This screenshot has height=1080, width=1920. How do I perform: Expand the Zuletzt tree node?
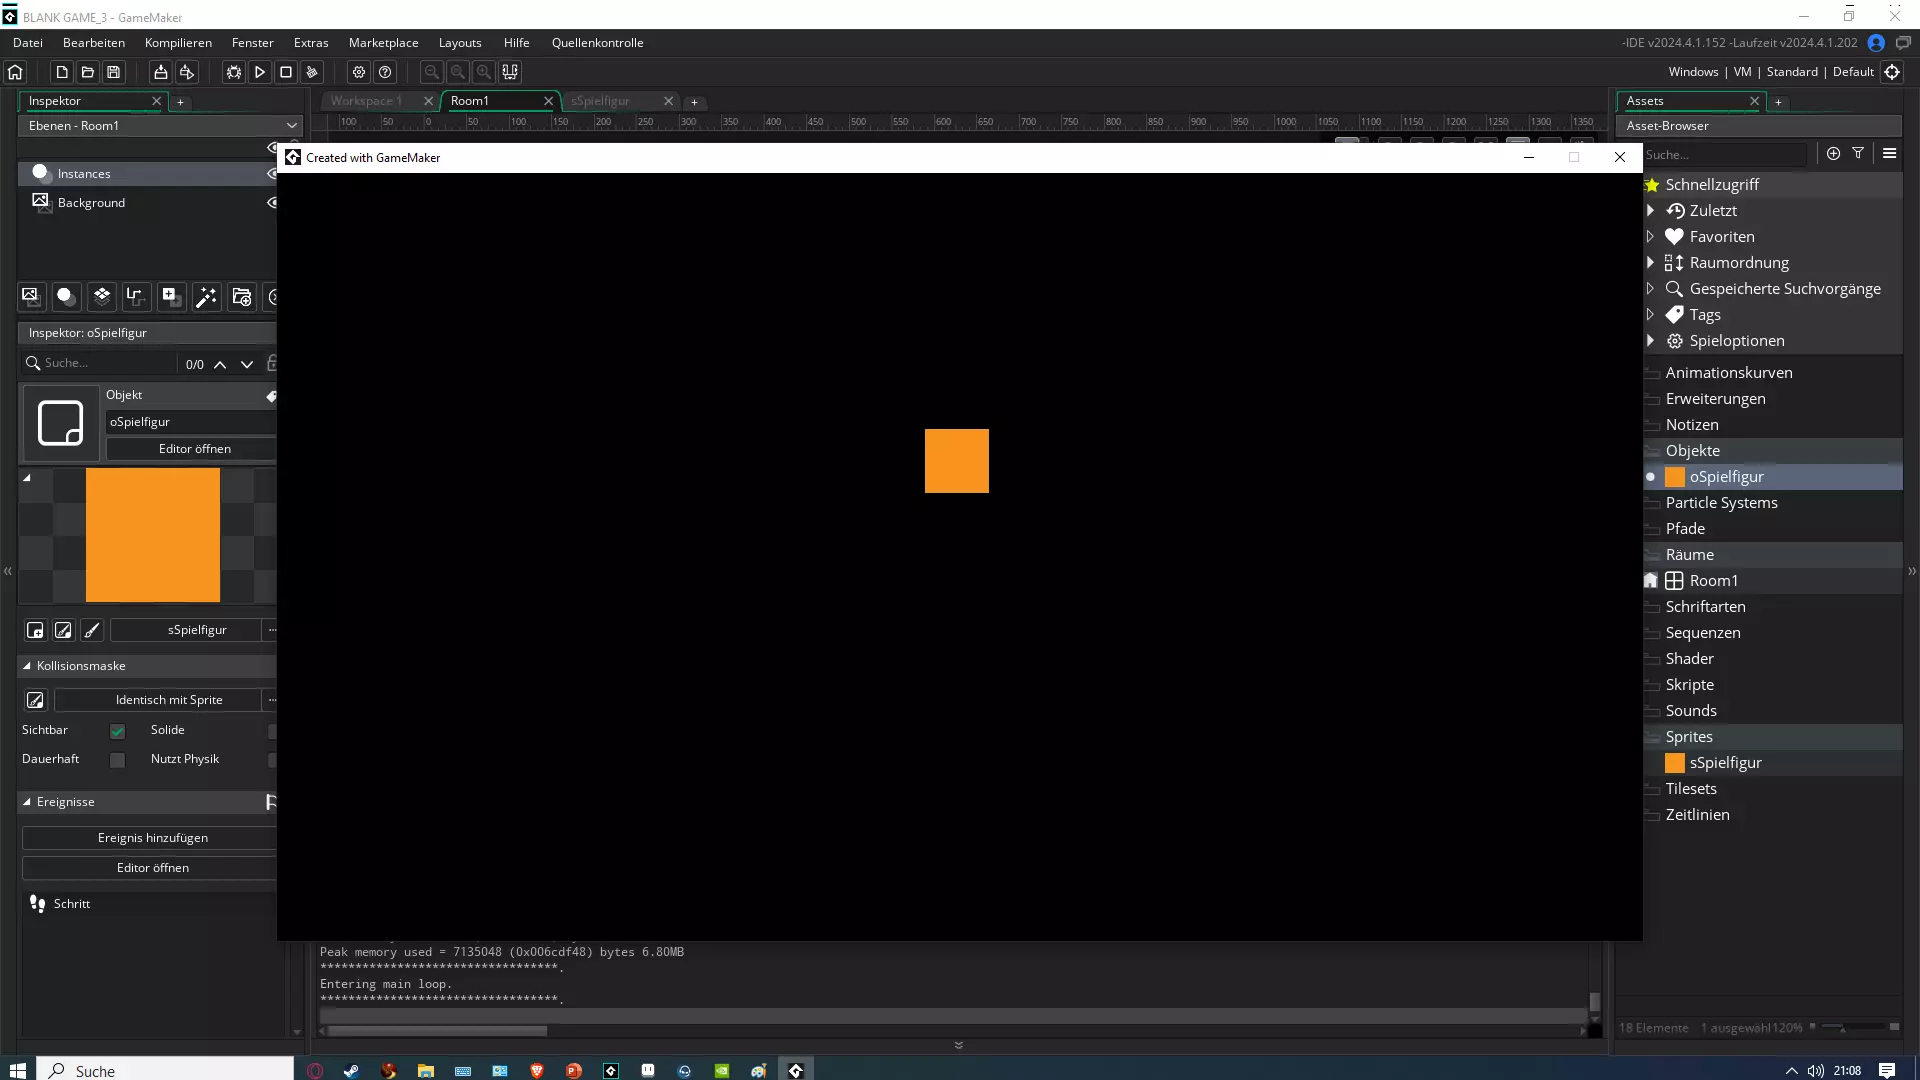click(x=1650, y=211)
